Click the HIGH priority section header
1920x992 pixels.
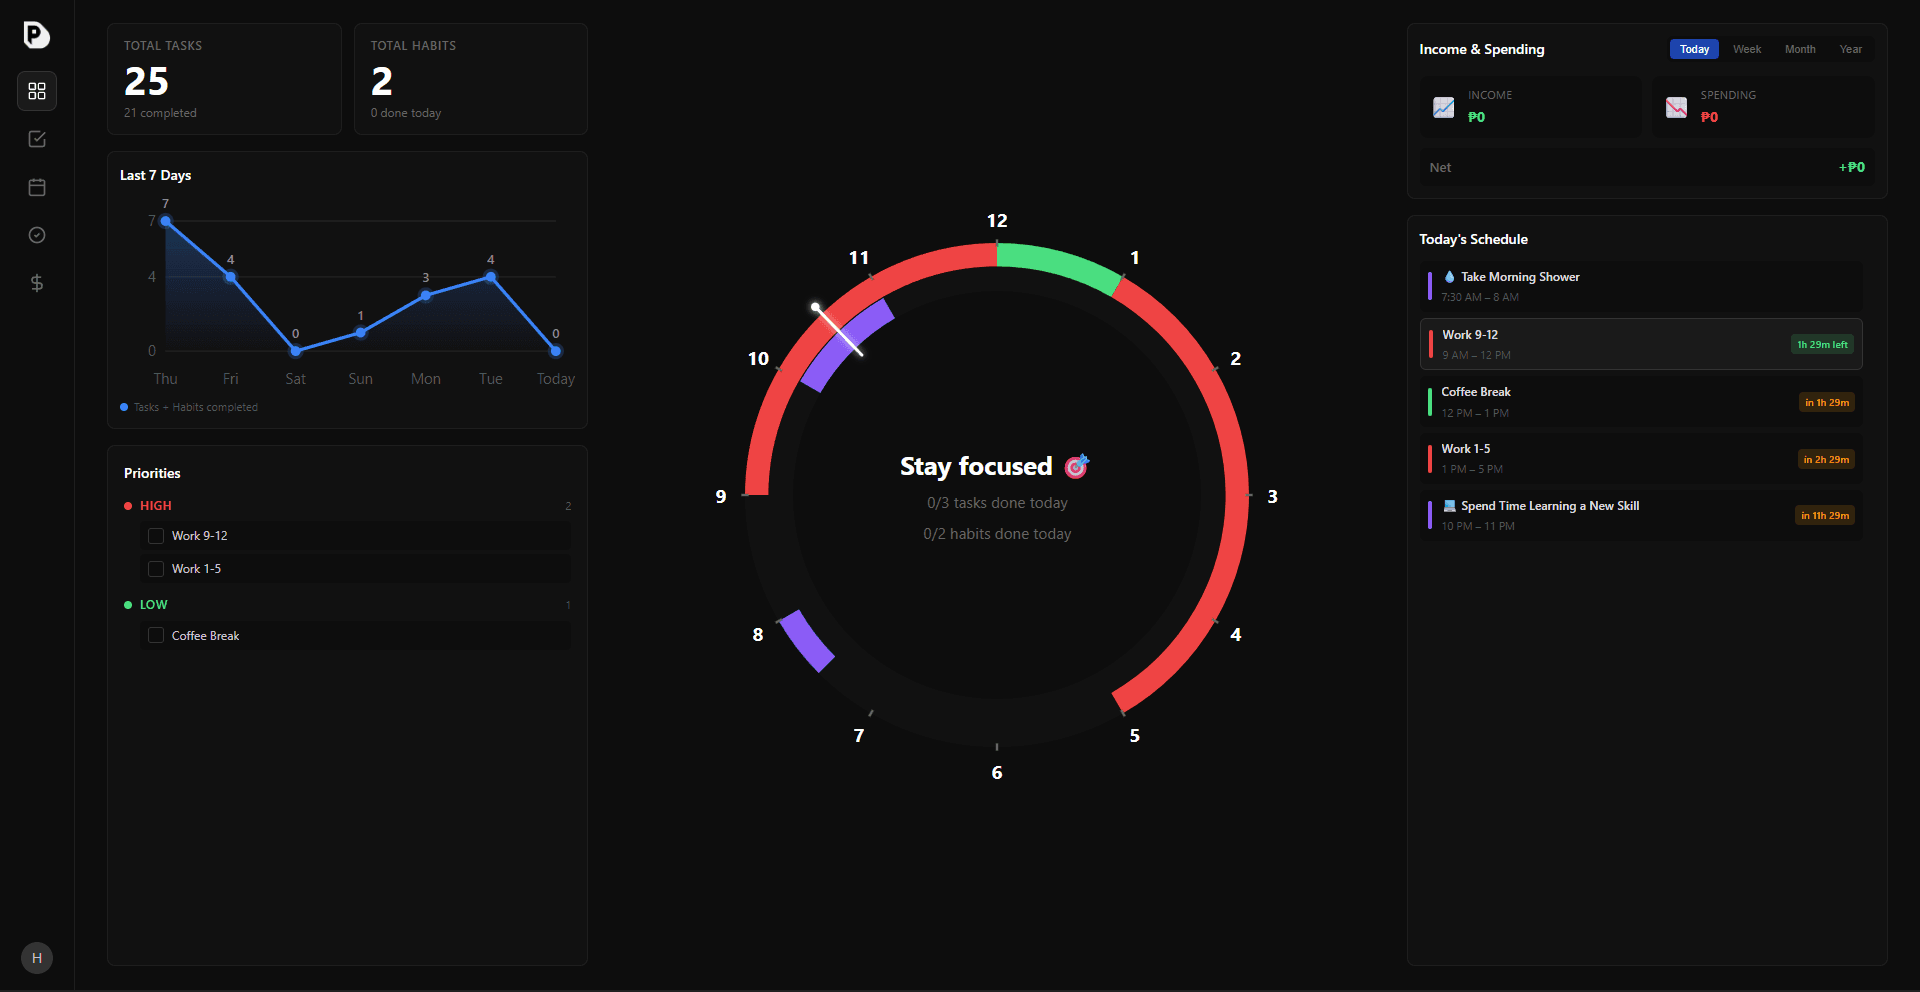tap(155, 505)
